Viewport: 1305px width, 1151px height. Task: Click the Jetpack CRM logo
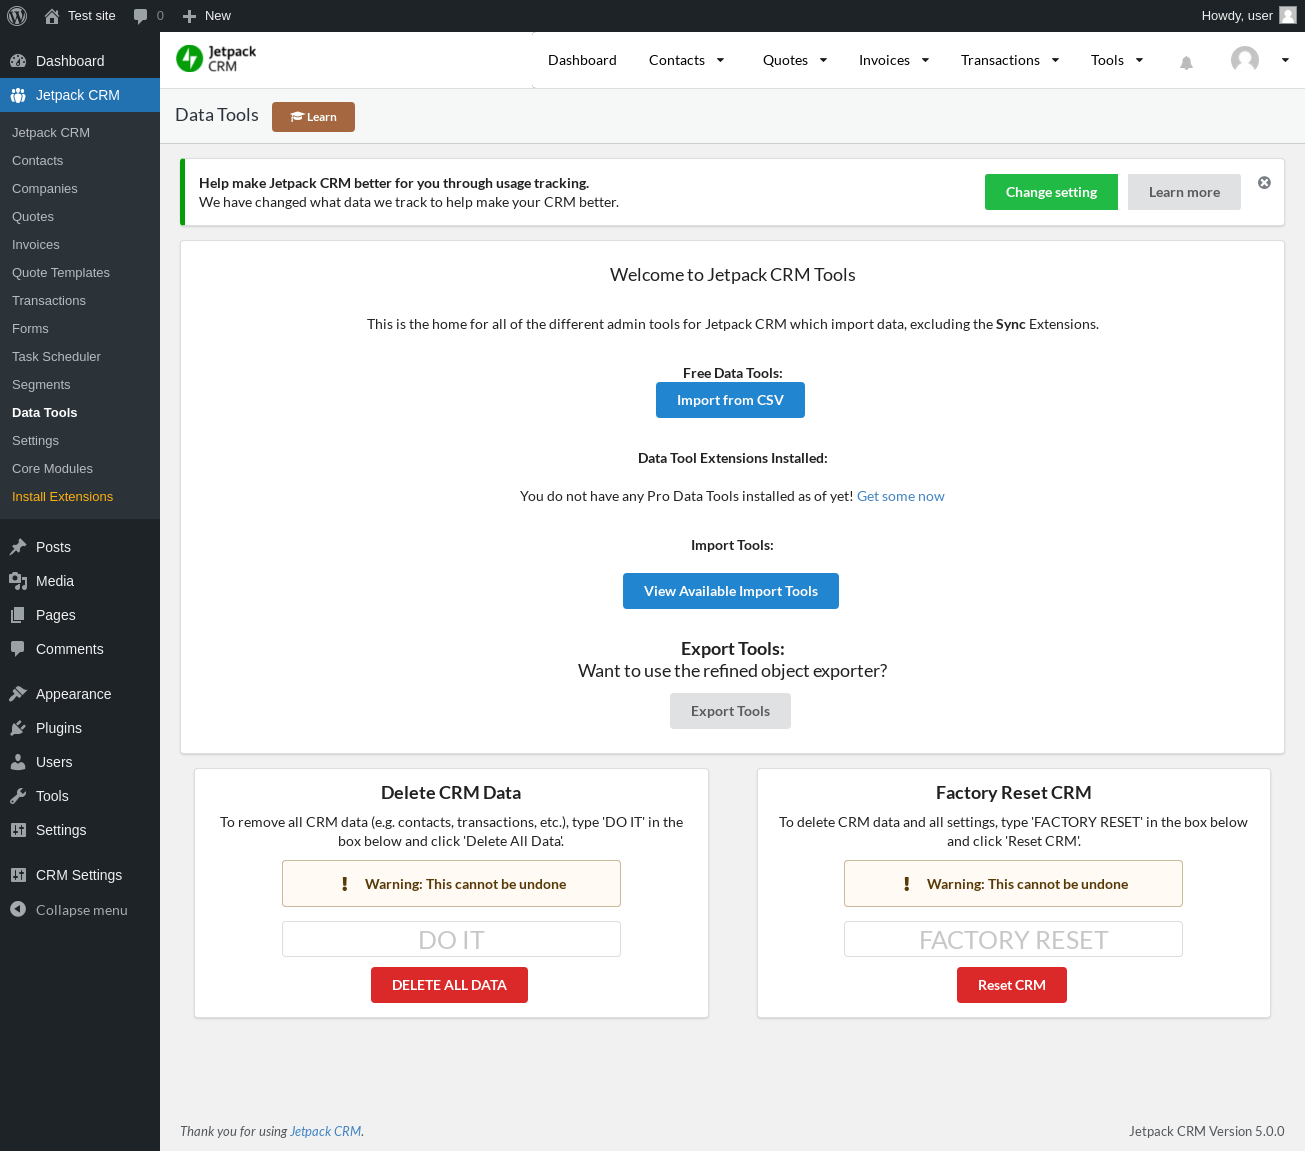(216, 59)
